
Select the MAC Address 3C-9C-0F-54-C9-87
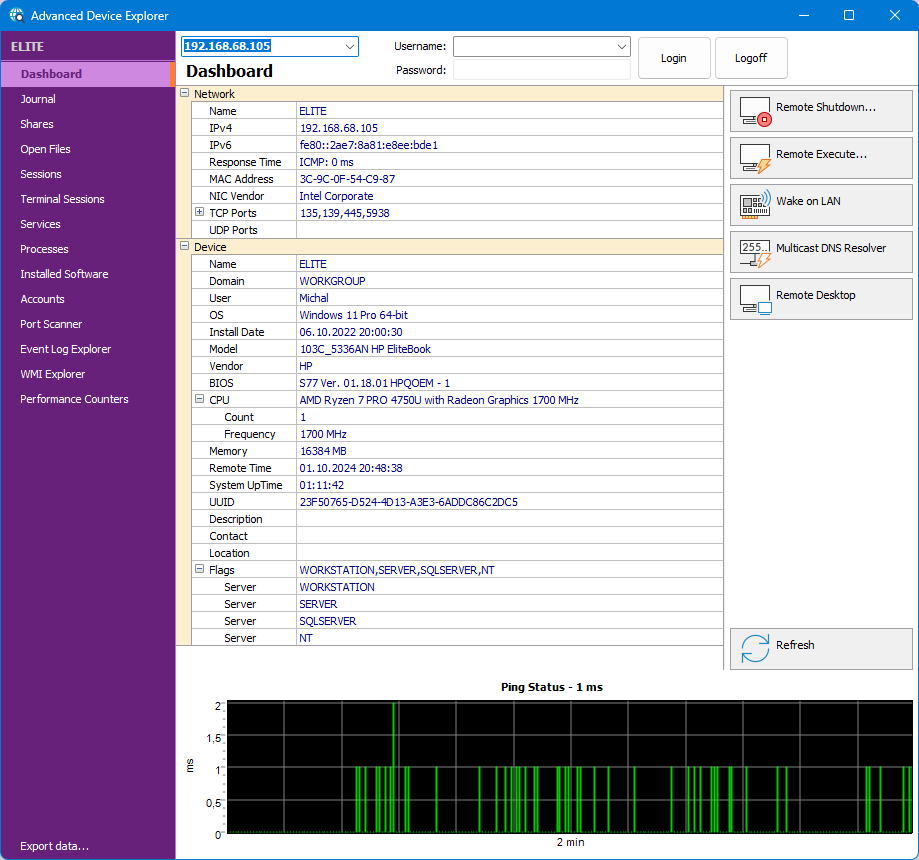348,179
